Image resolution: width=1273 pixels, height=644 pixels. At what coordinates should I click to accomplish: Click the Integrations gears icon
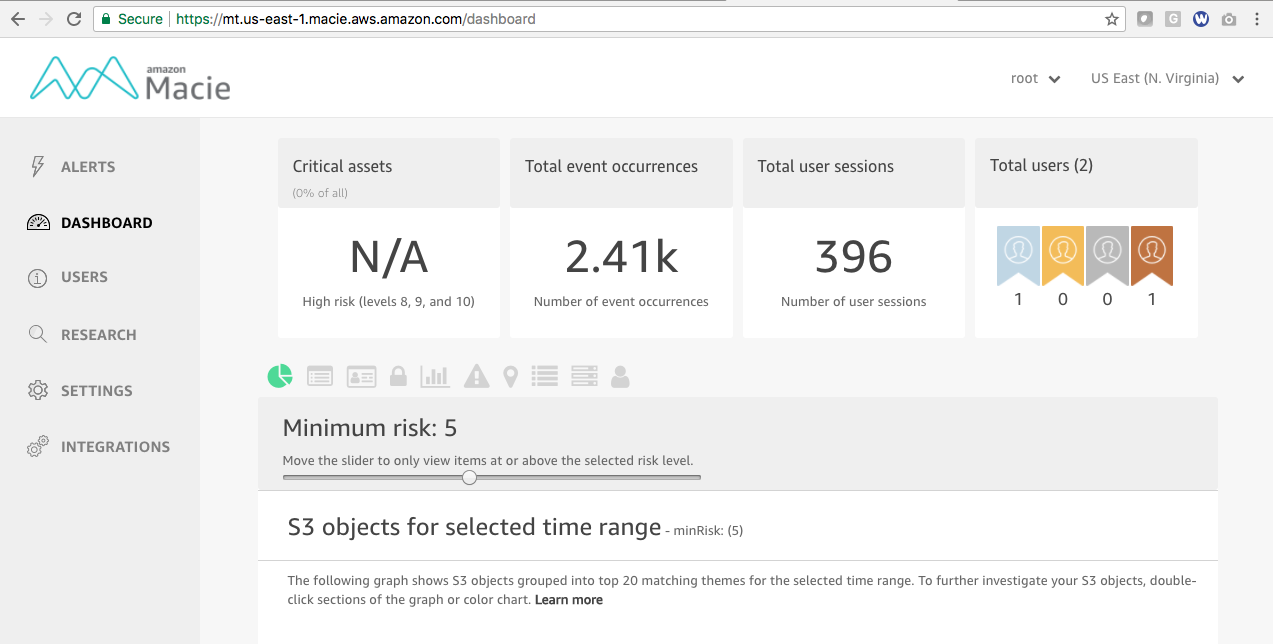pyautogui.click(x=38, y=446)
